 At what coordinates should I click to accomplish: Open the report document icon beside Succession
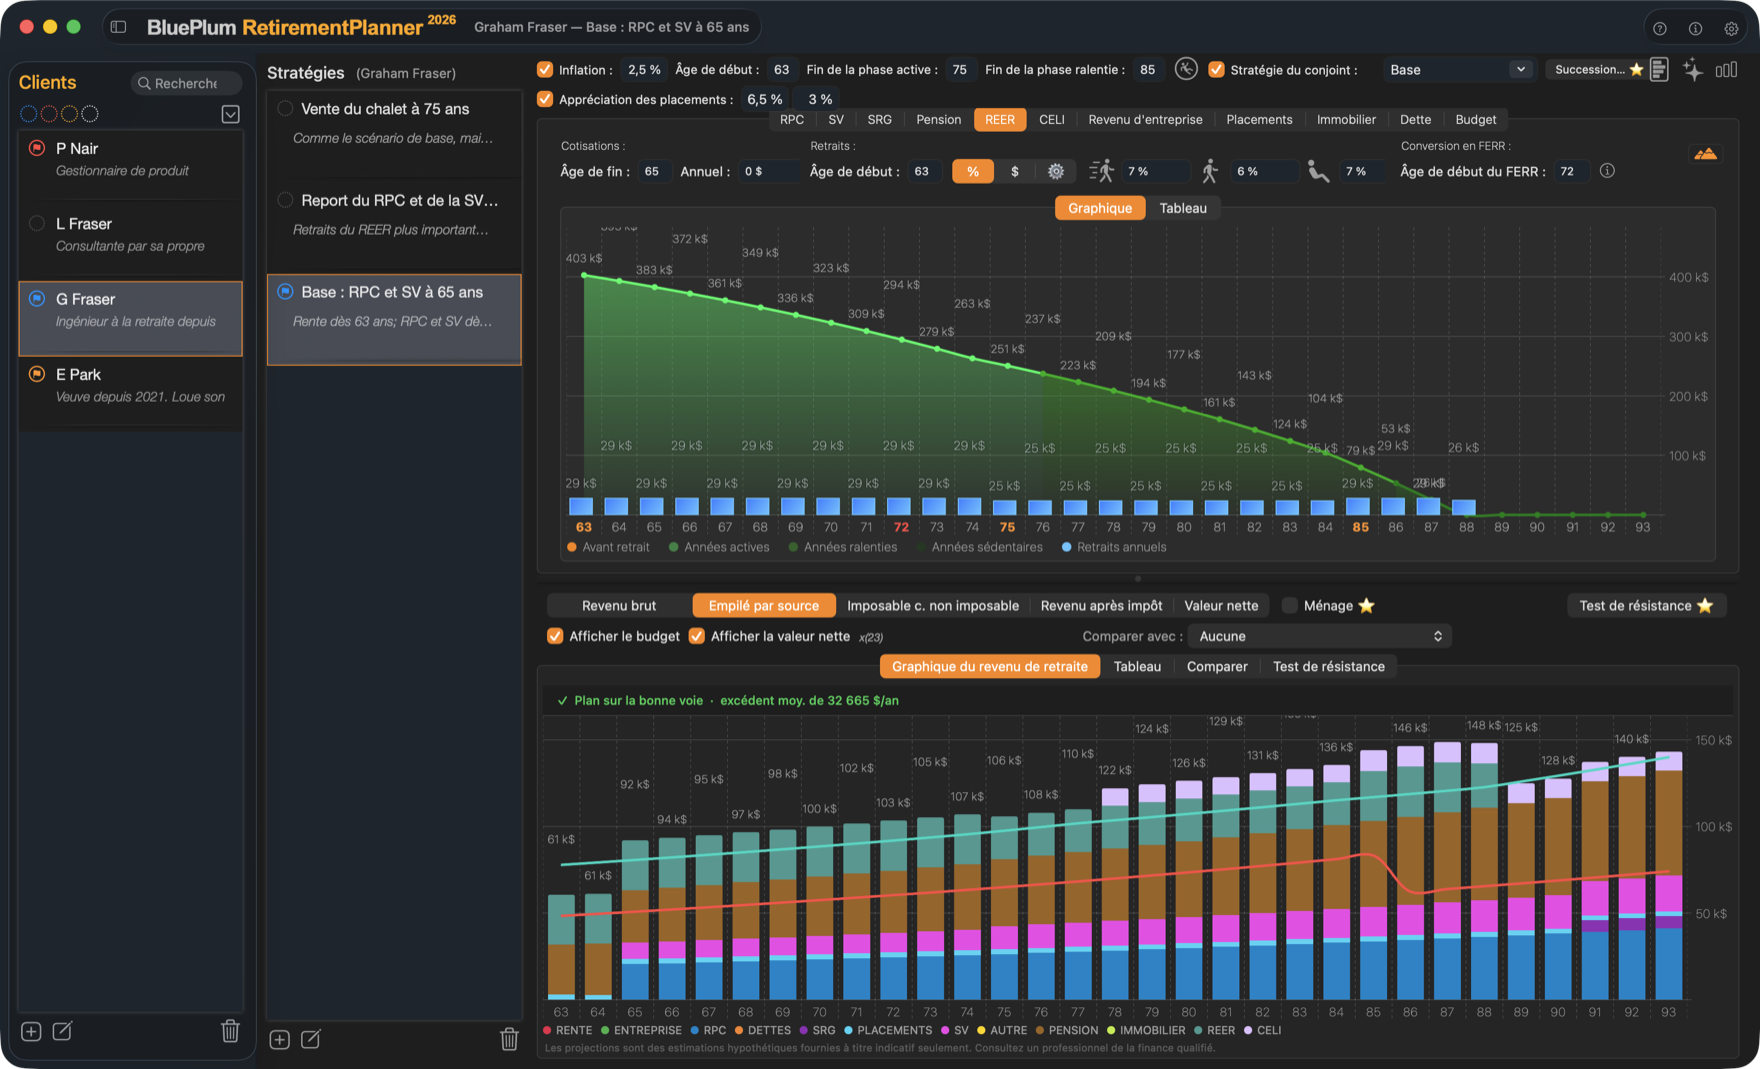click(x=1659, y=69)
